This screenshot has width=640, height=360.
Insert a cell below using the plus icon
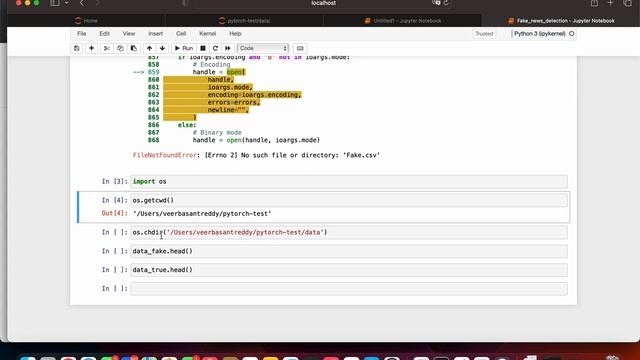(x=91, y=48)
